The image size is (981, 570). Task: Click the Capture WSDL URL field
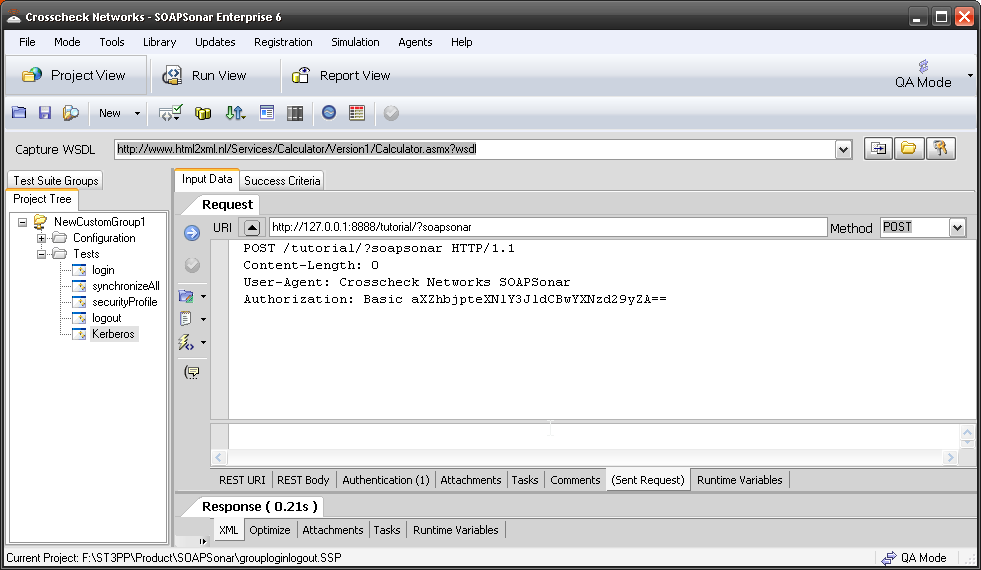[474, 149]
